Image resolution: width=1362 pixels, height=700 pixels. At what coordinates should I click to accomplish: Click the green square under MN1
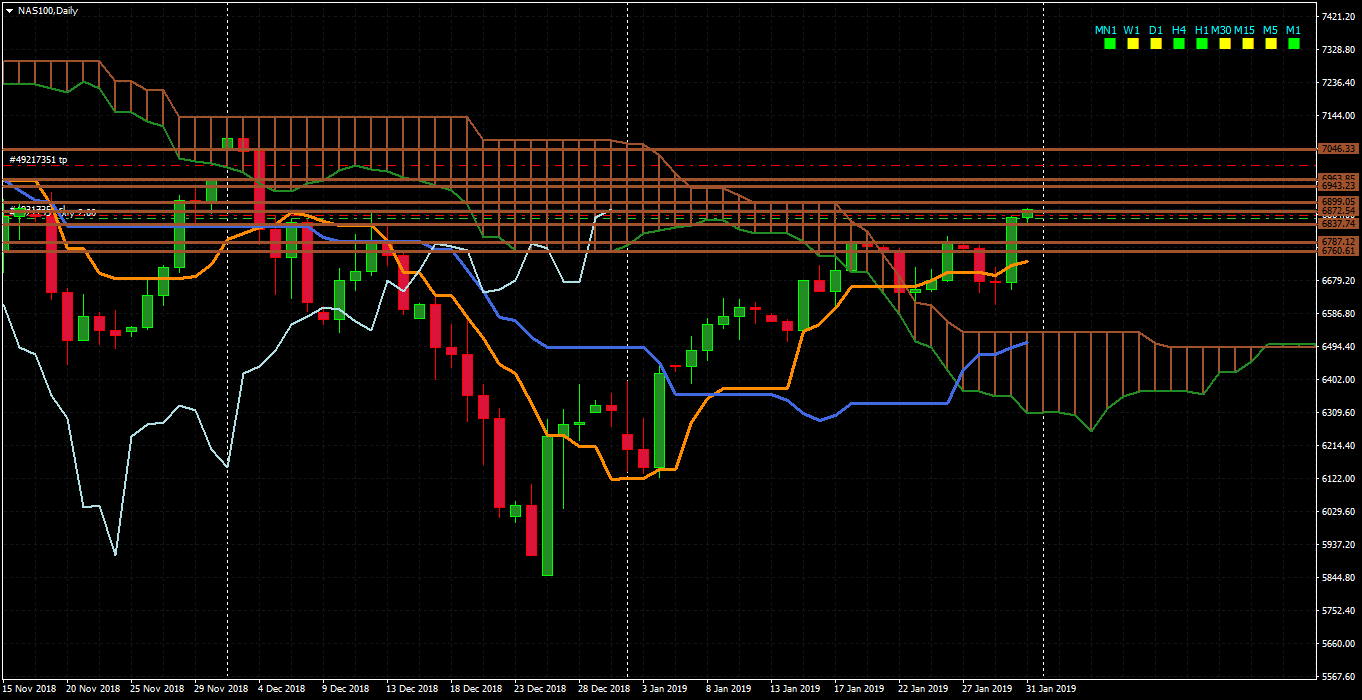[1108, 44]
